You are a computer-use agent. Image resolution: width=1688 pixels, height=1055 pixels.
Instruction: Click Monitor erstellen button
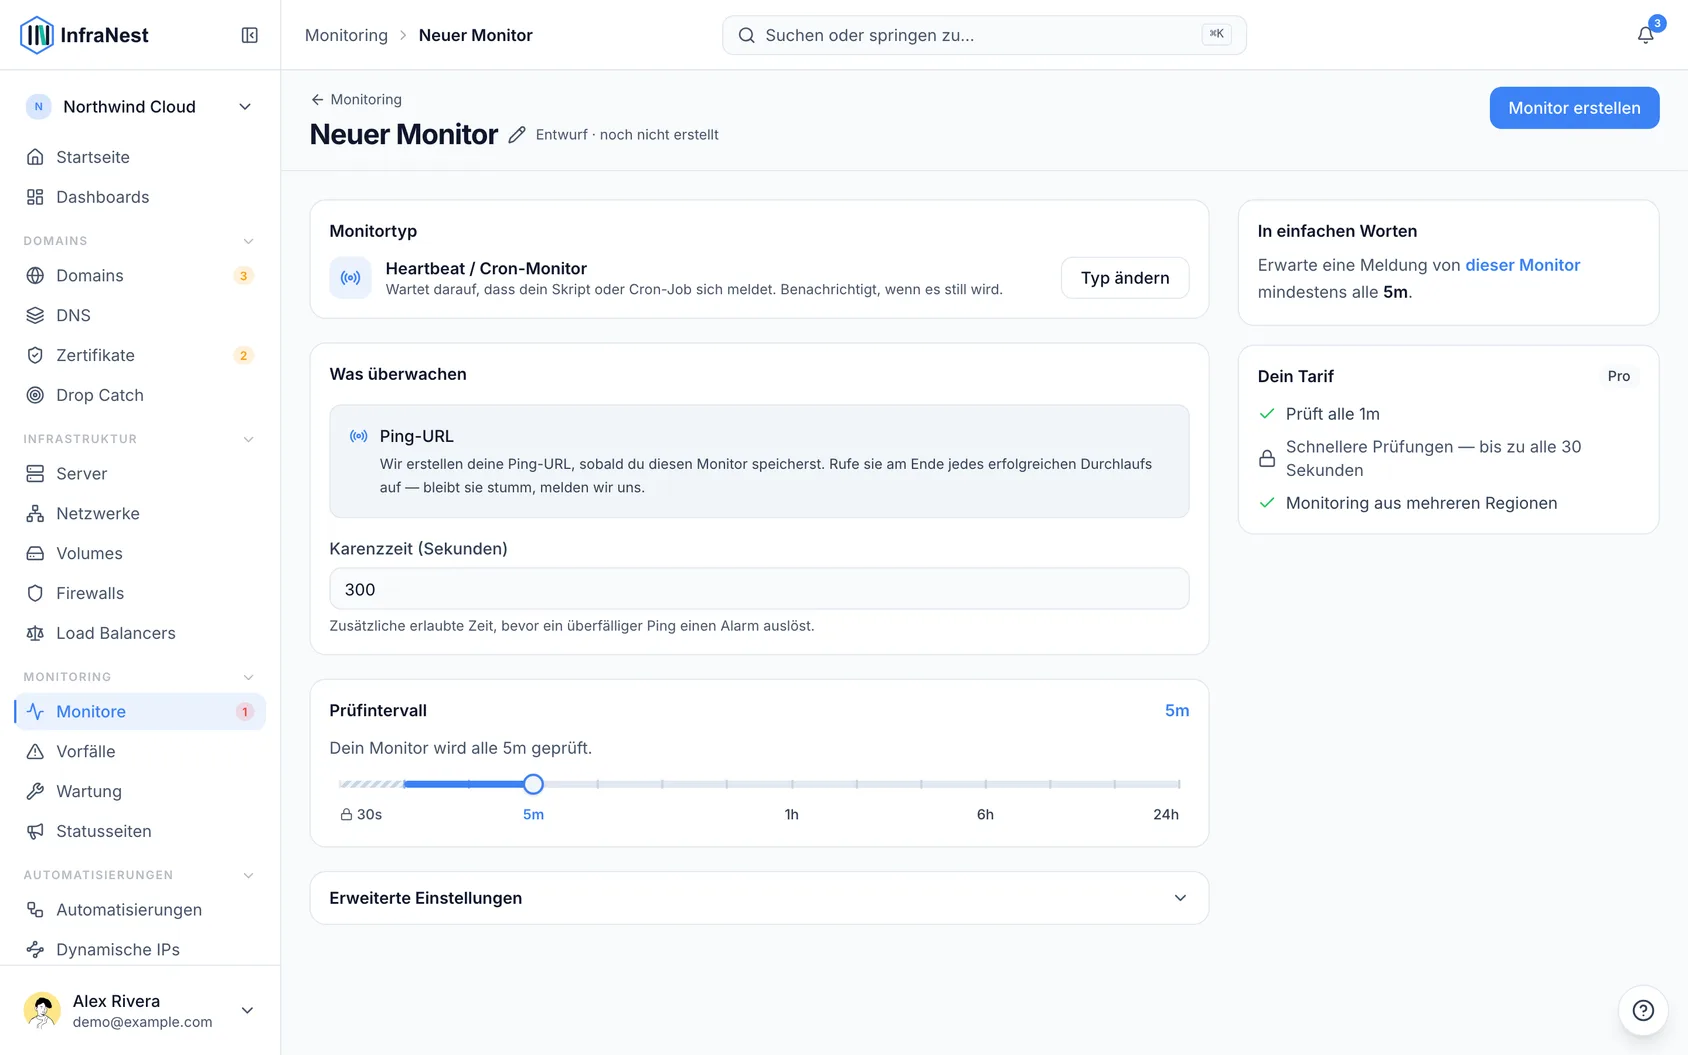(1574, 108)
